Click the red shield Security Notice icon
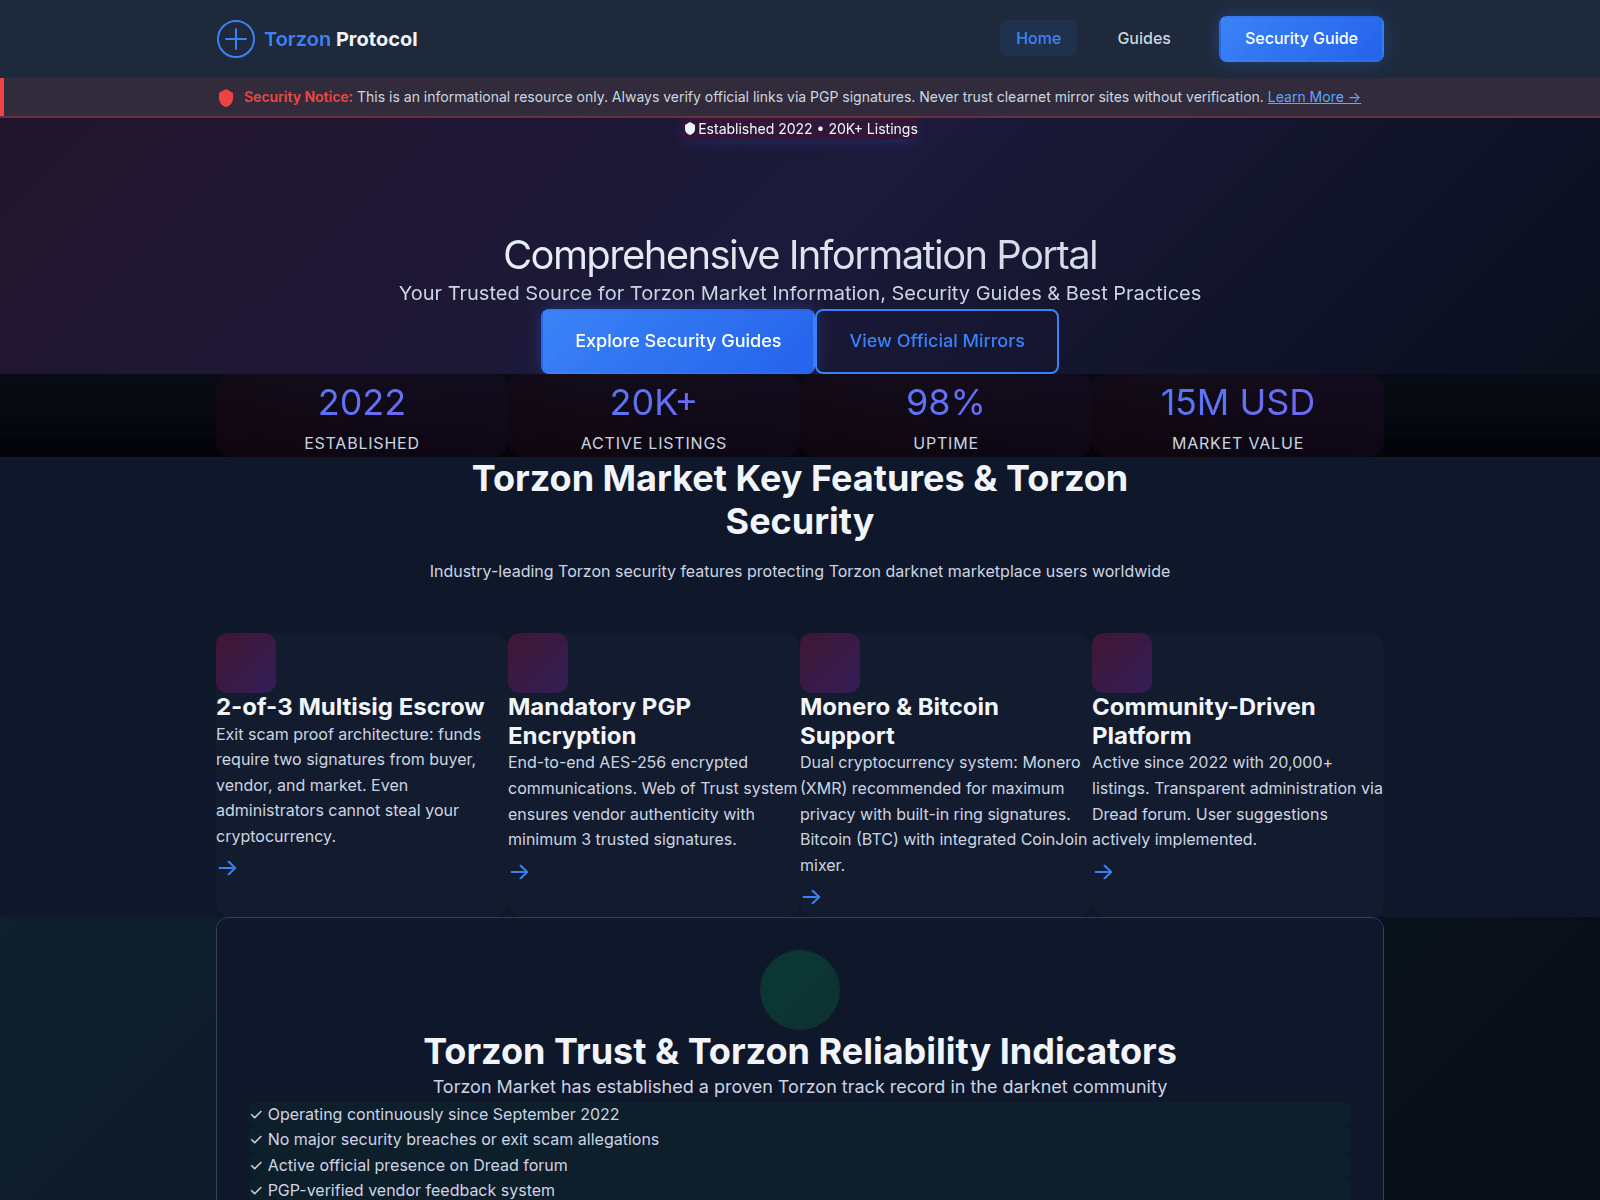Image resolution: width=1600 pixels, height=1200 pixels. (226, 97)
